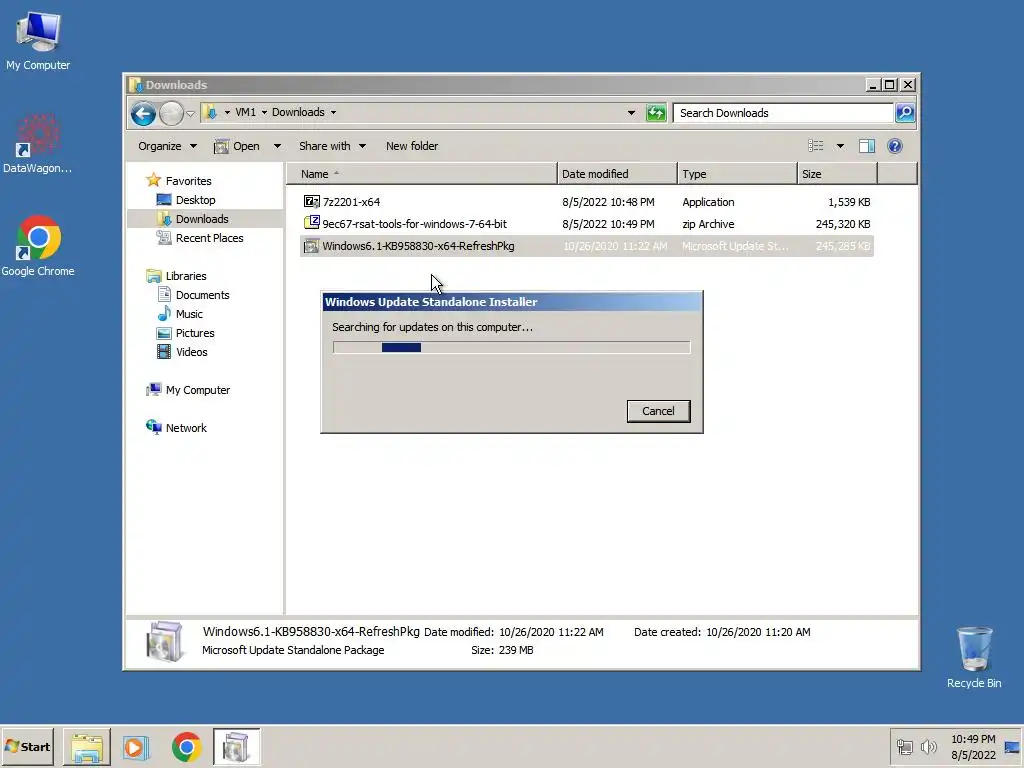Sort by Size column header
Screen dimensions: 1024x768
(x=837, y=174)
